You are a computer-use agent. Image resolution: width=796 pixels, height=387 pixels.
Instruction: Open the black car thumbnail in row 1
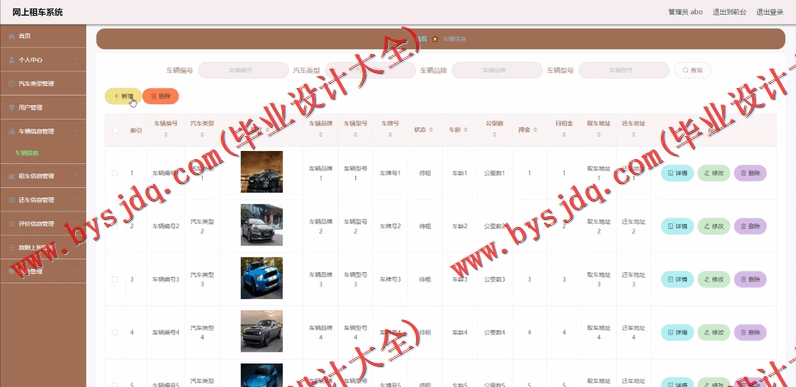coord(261,172)
